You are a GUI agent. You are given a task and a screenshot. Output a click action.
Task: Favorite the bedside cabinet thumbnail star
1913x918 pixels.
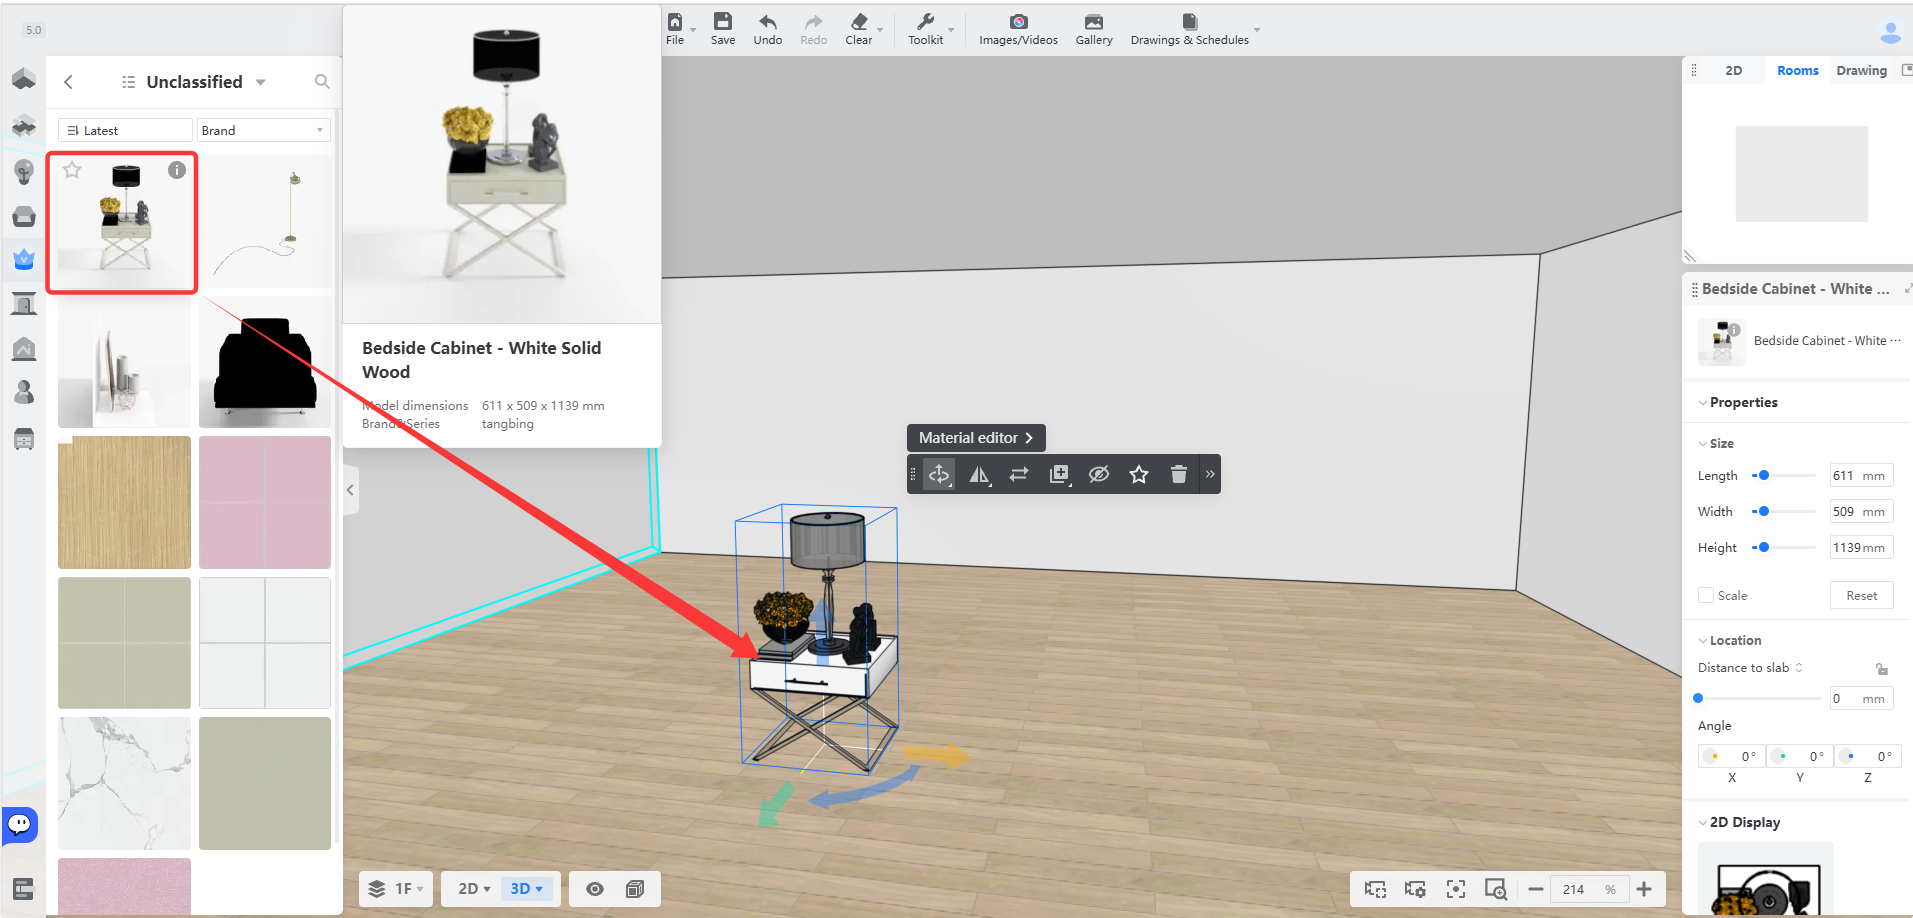[x=72, y=170]
